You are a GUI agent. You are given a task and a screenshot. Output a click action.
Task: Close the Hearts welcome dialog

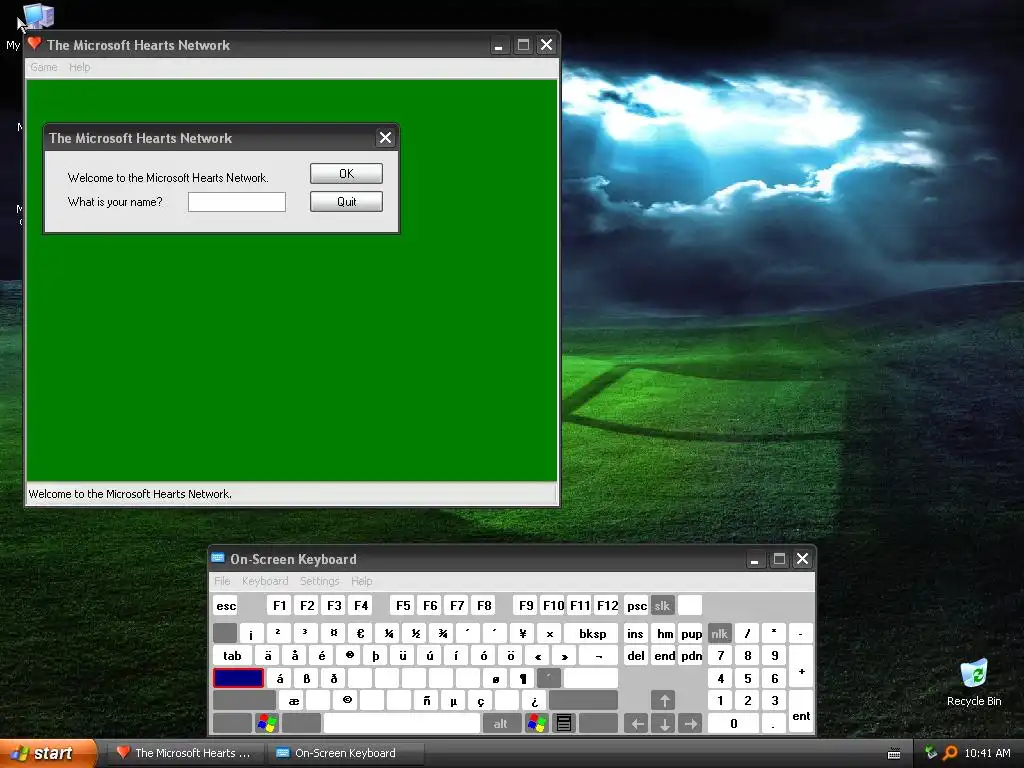(x=385, y=138)
